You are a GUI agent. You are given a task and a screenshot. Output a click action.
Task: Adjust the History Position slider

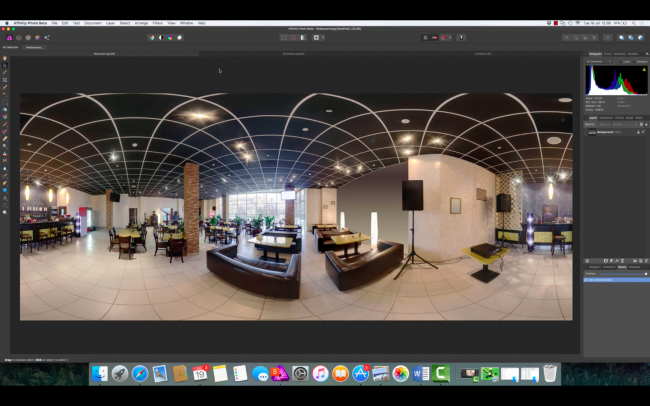coord(623,274)
